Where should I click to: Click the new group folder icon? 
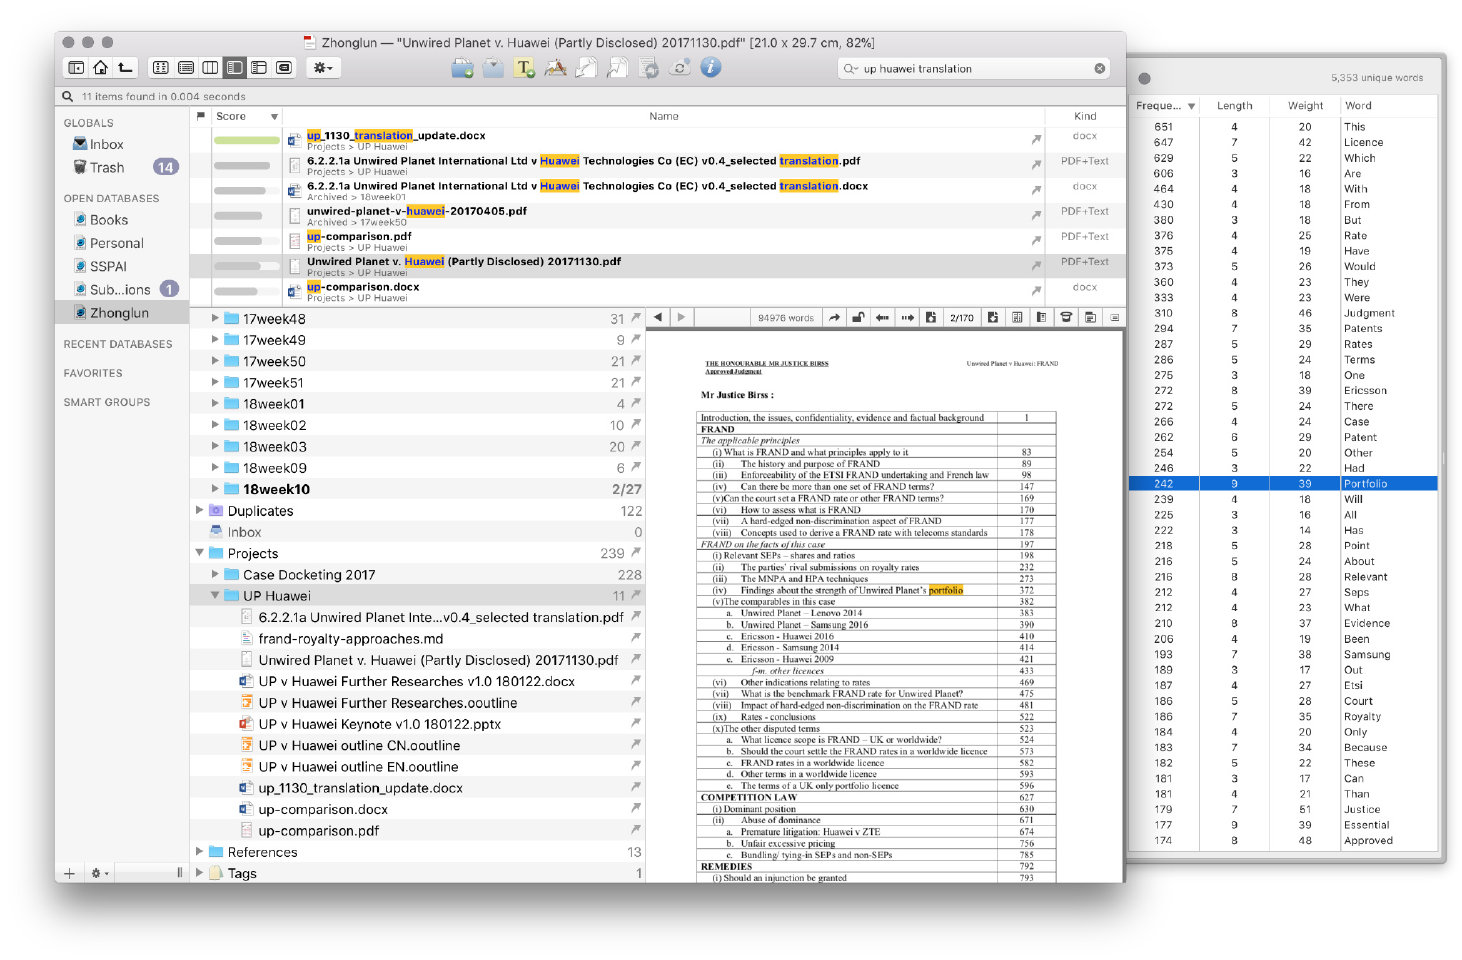(x=462, y=68)
